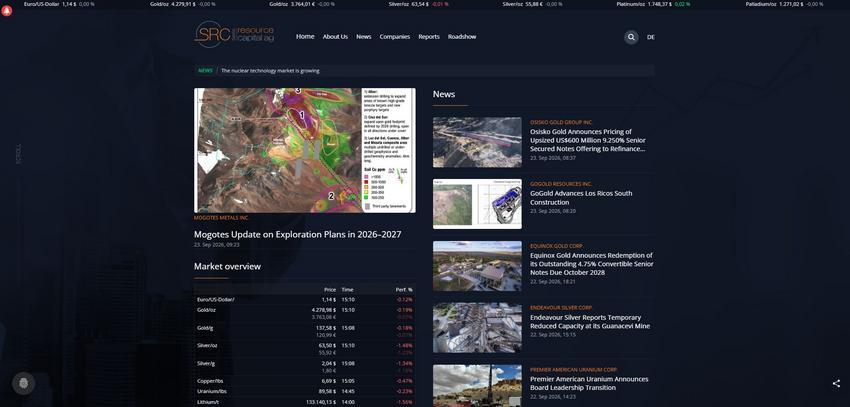850x407 pixels.
Task: Click the share icon at bottom right
Action: click(836, 383)
